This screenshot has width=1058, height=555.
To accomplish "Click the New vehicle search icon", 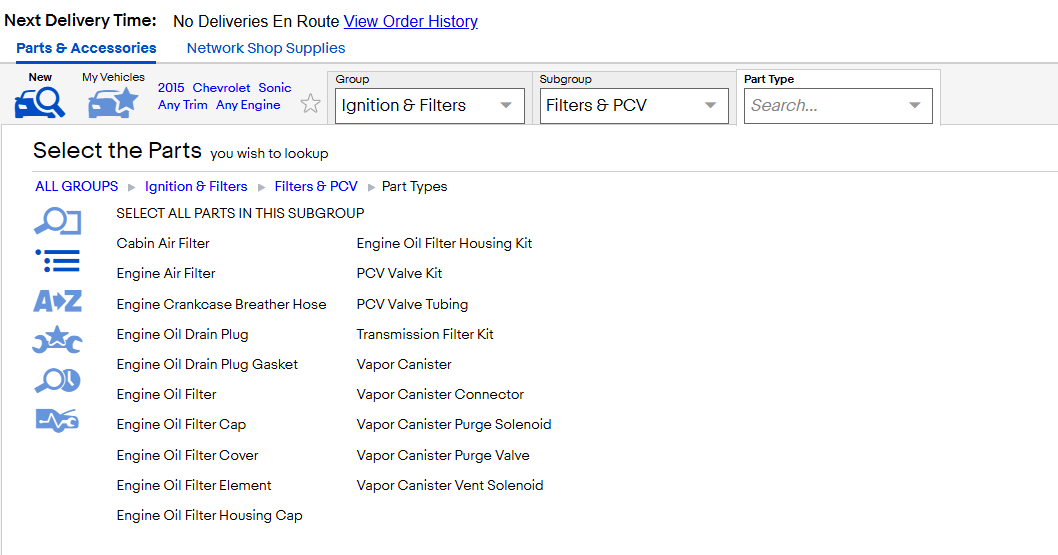I will pyautogui.click(x=40, y=103).
